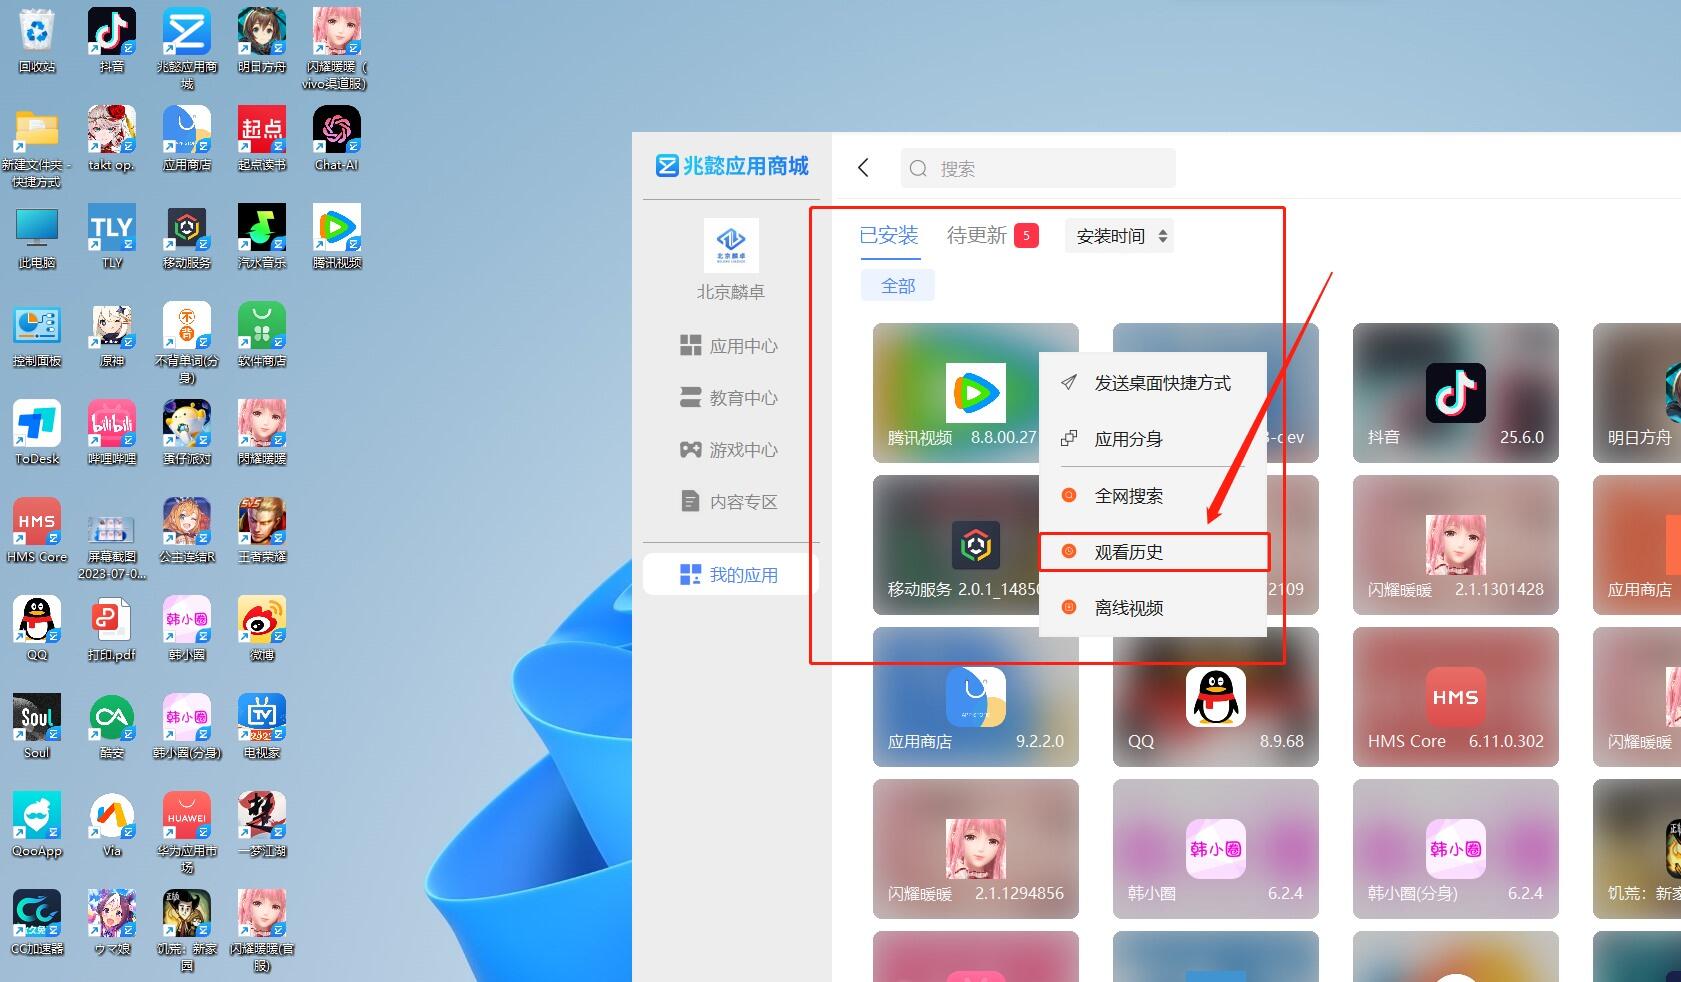The width and height of the screenshot is (1681, 982).
Task: Open the HMS Core app tile
Action: [x=1455, y=697]
